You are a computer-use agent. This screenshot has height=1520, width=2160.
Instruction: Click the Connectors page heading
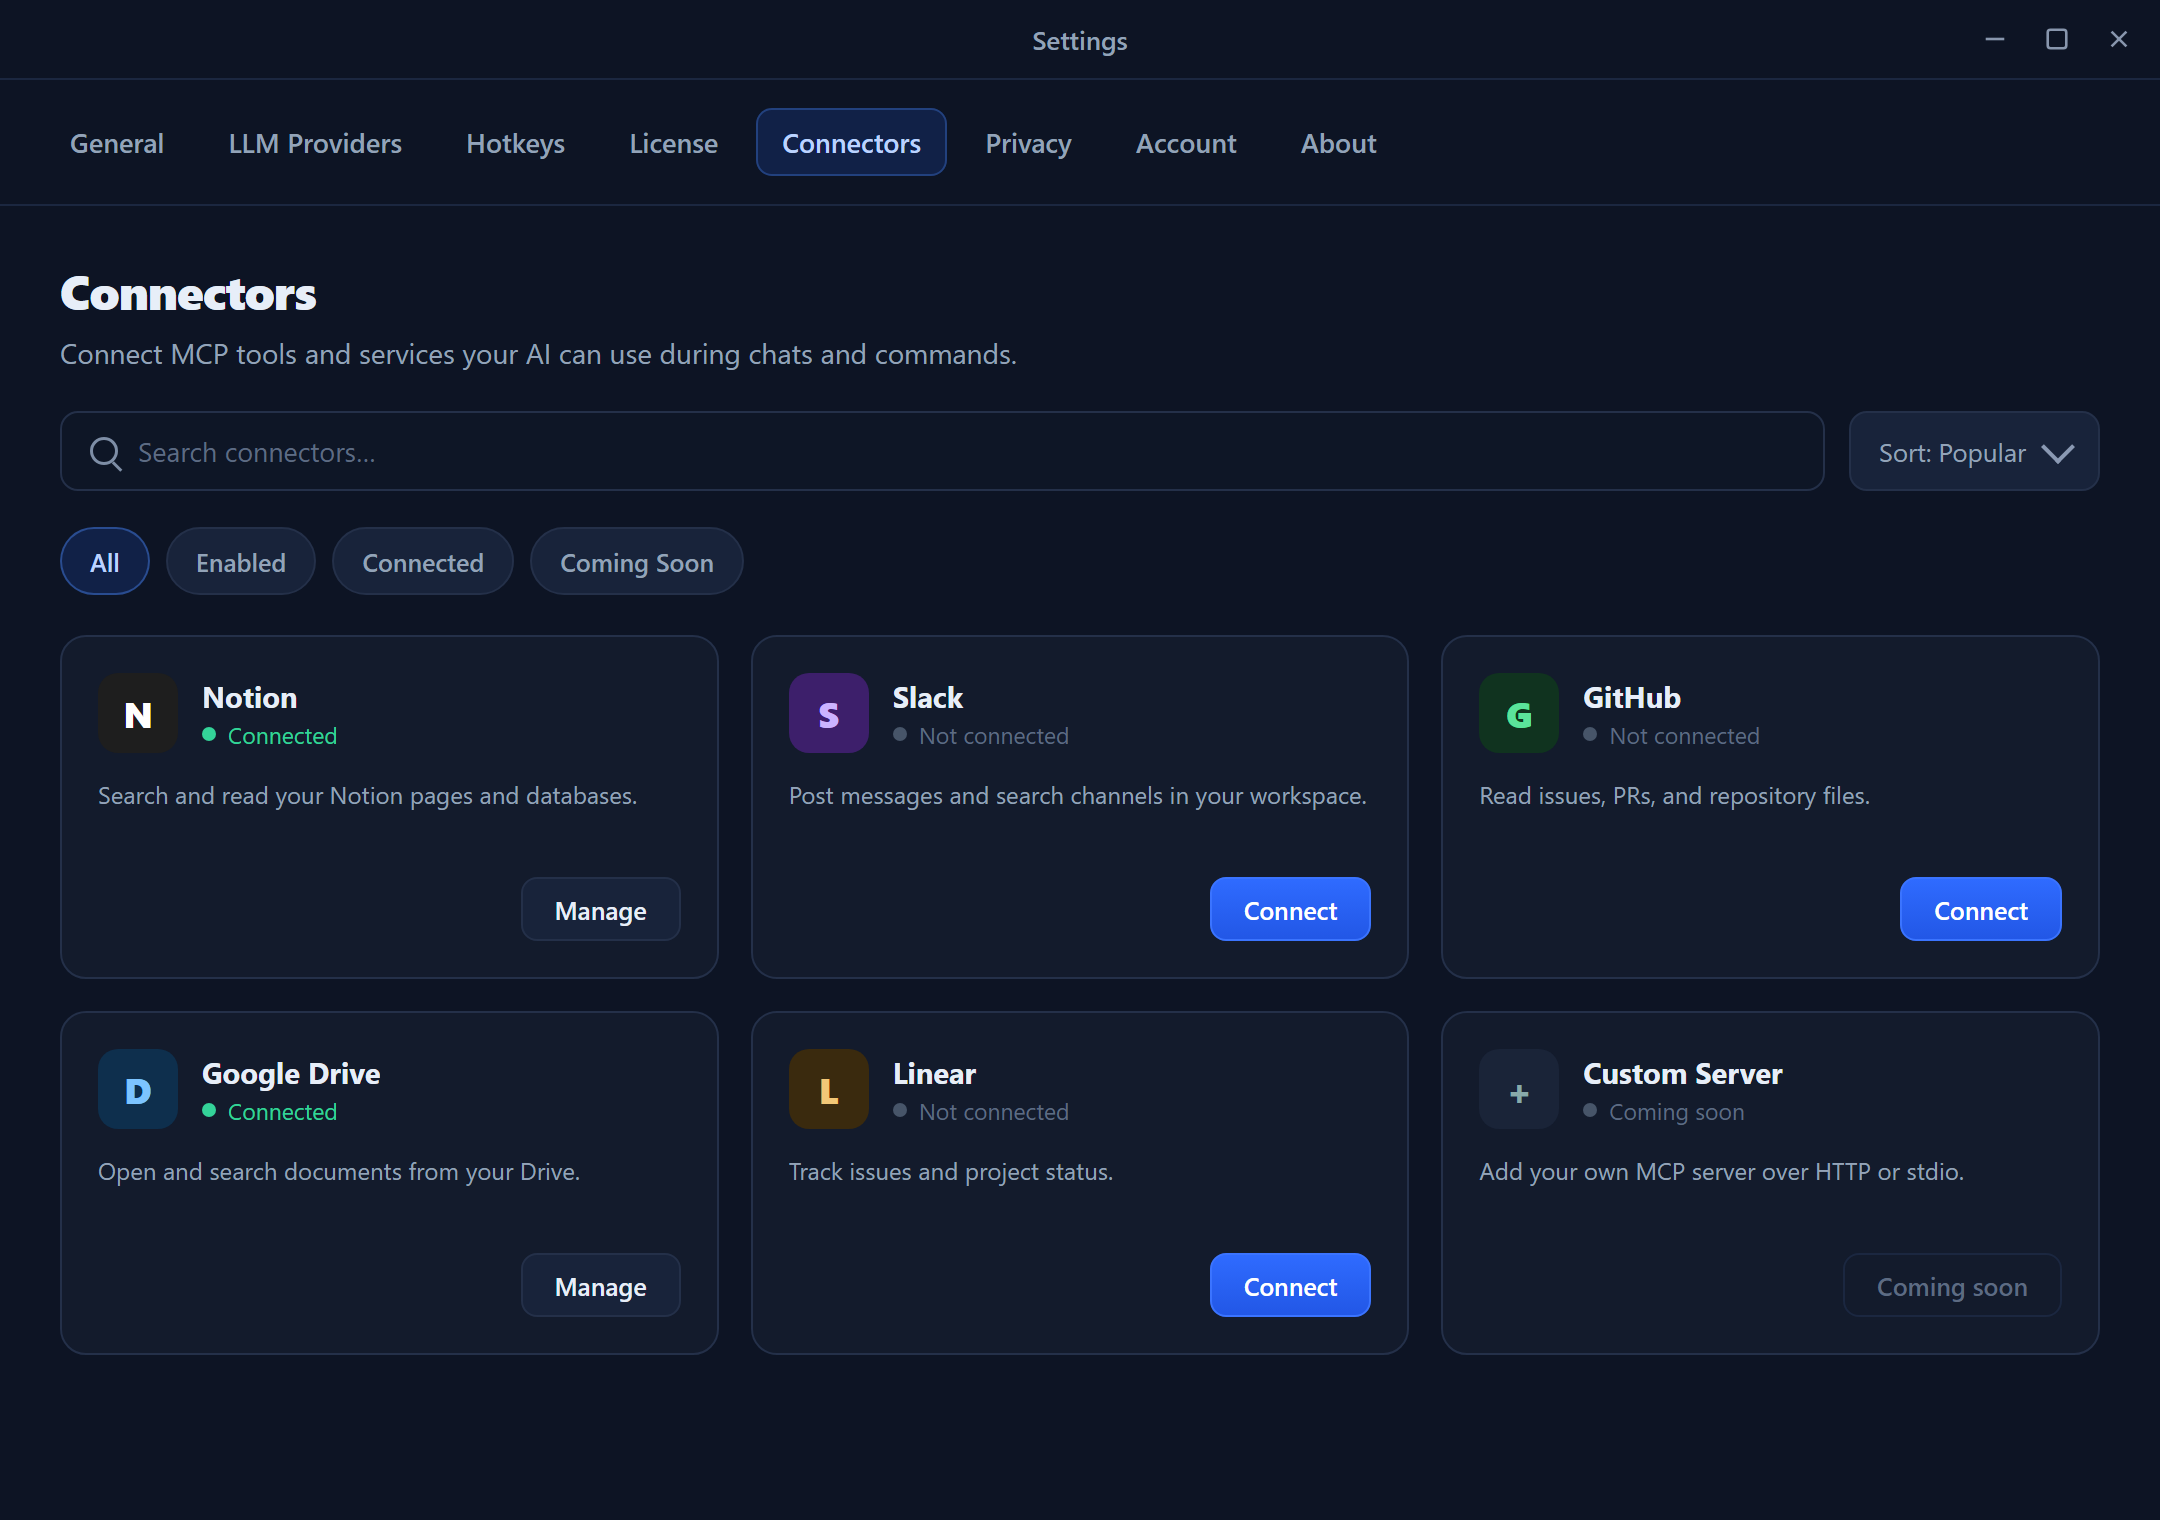pos(188,294)
